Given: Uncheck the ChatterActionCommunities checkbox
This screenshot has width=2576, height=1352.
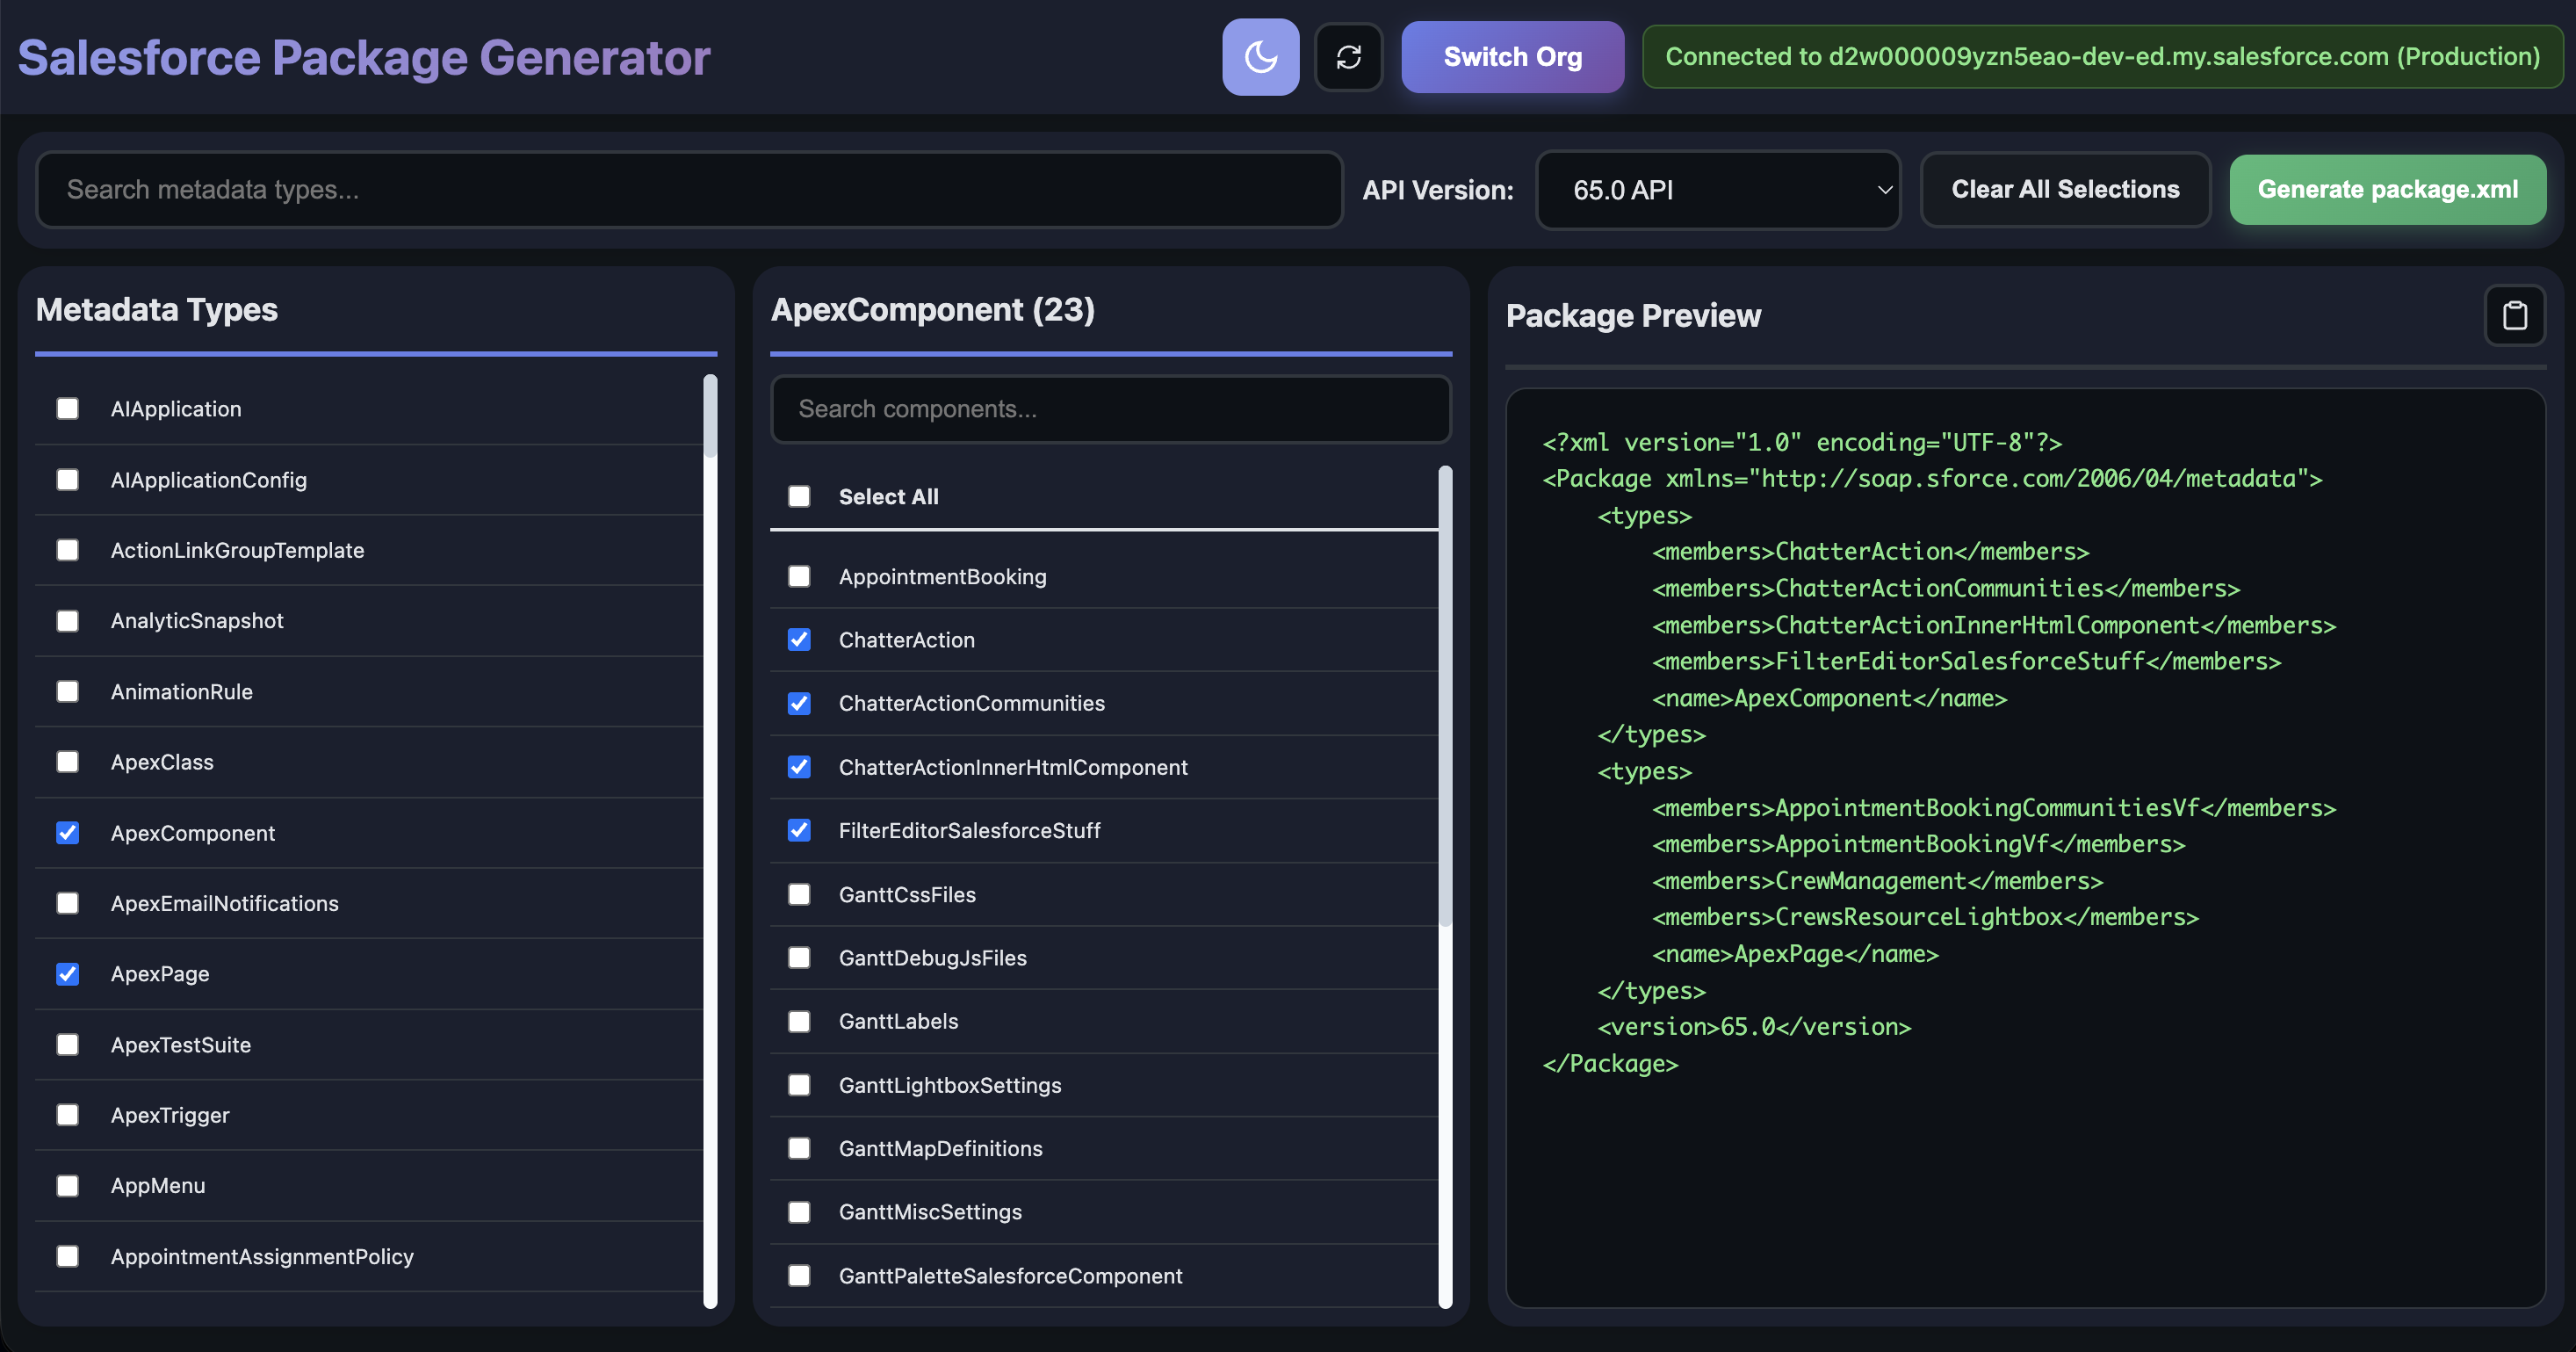Looking at the screenshot, I should [799, 704].
